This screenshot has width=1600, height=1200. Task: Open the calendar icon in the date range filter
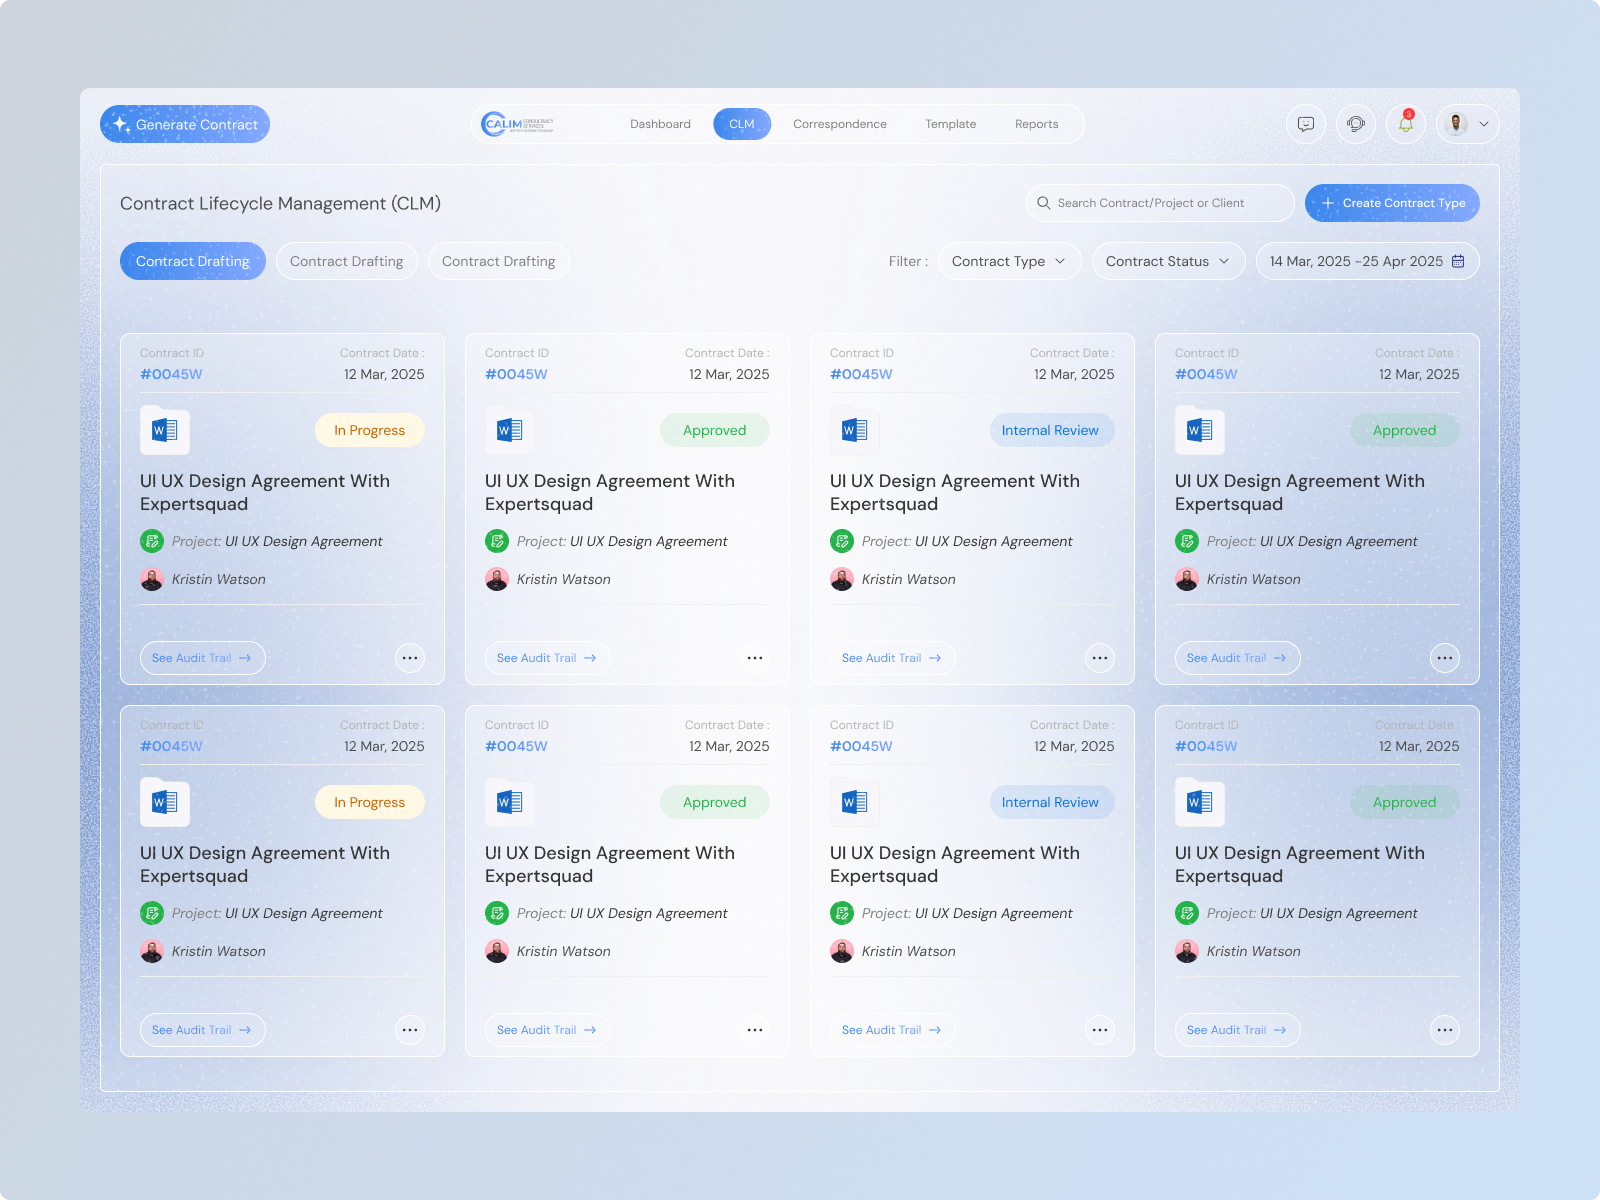point(1458,261)
